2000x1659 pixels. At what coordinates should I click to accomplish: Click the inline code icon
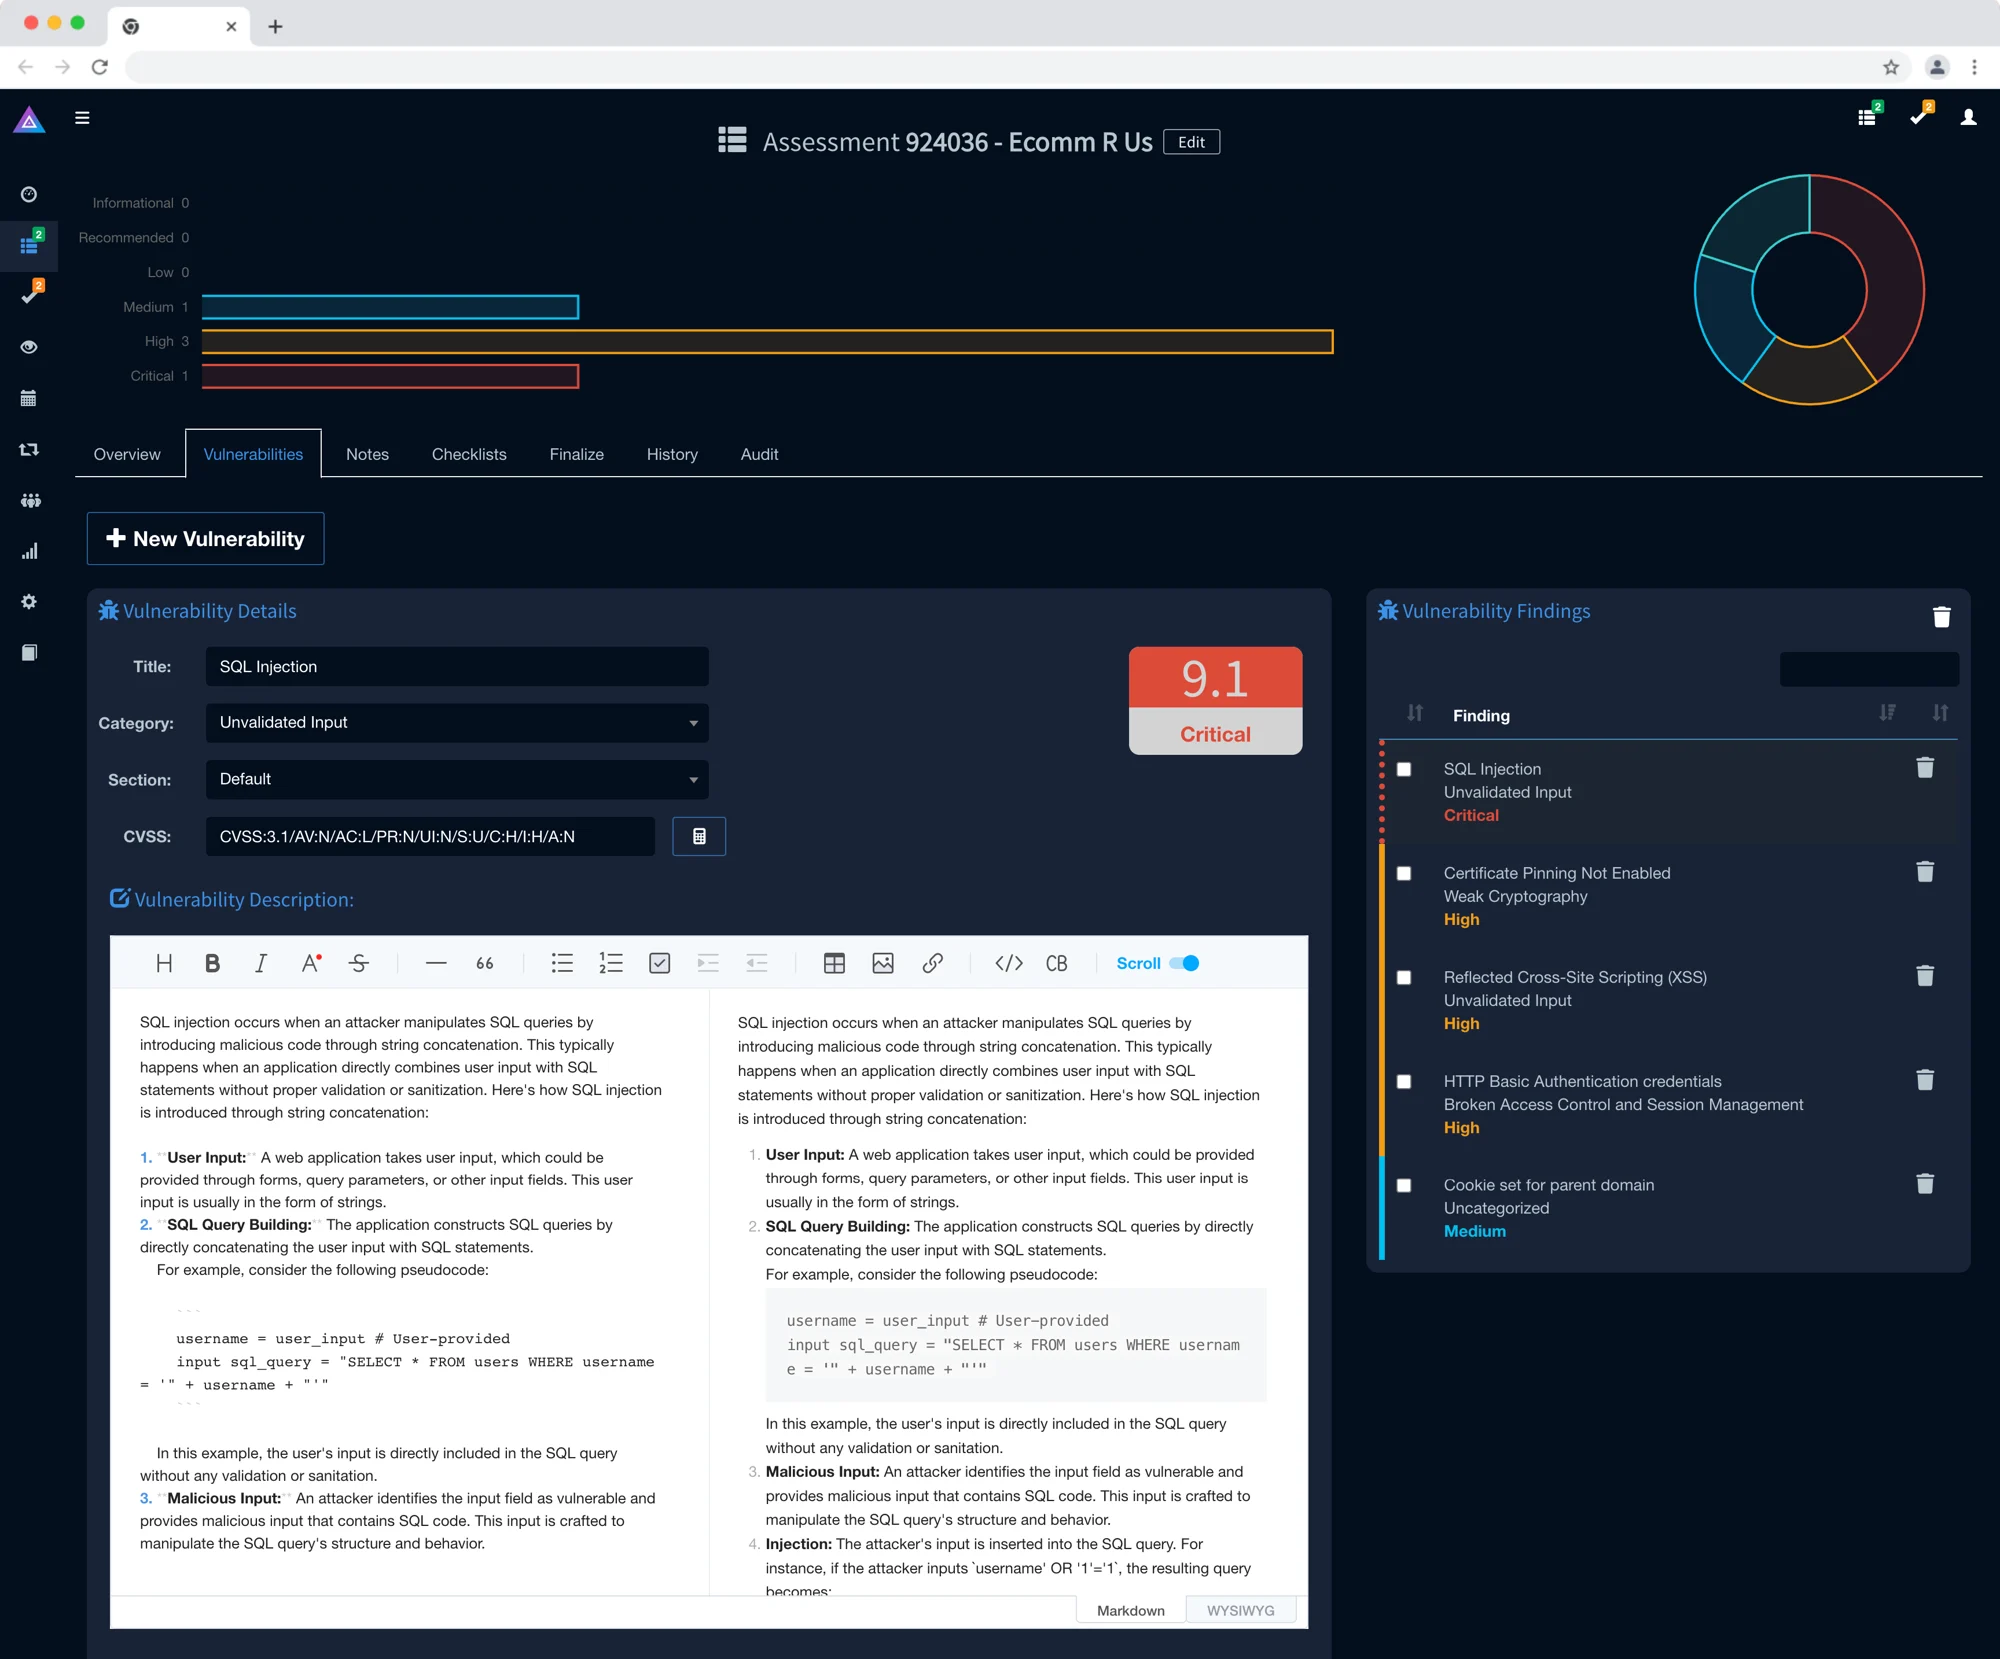(1008, 963)
